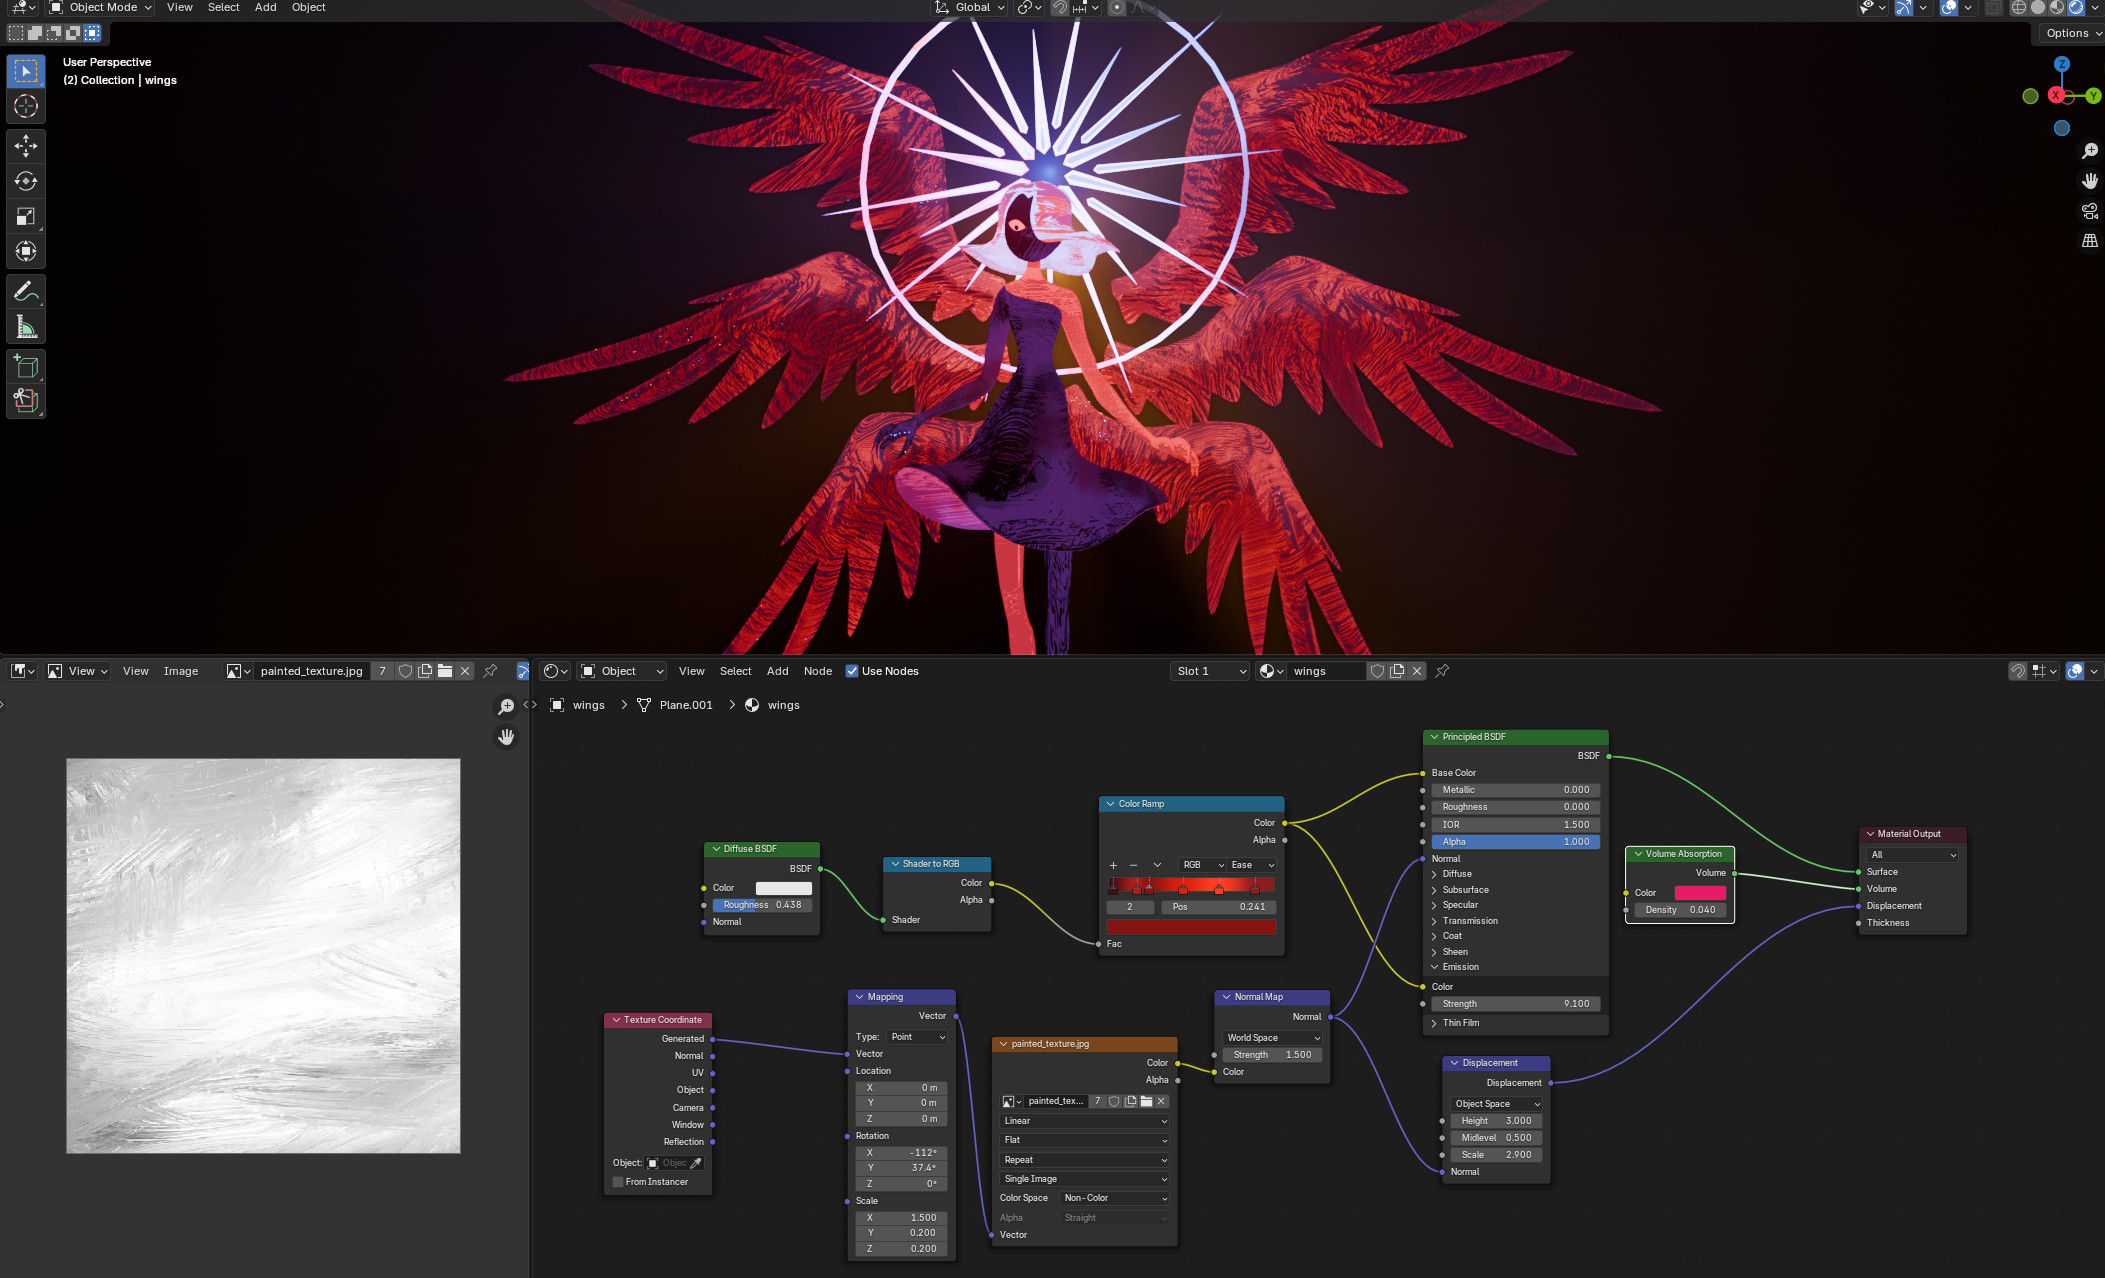Screen dimensions: 2105x1278
Task: Click the Color Ramp Pos 0.241 field
Action: tap(1218, 907)
